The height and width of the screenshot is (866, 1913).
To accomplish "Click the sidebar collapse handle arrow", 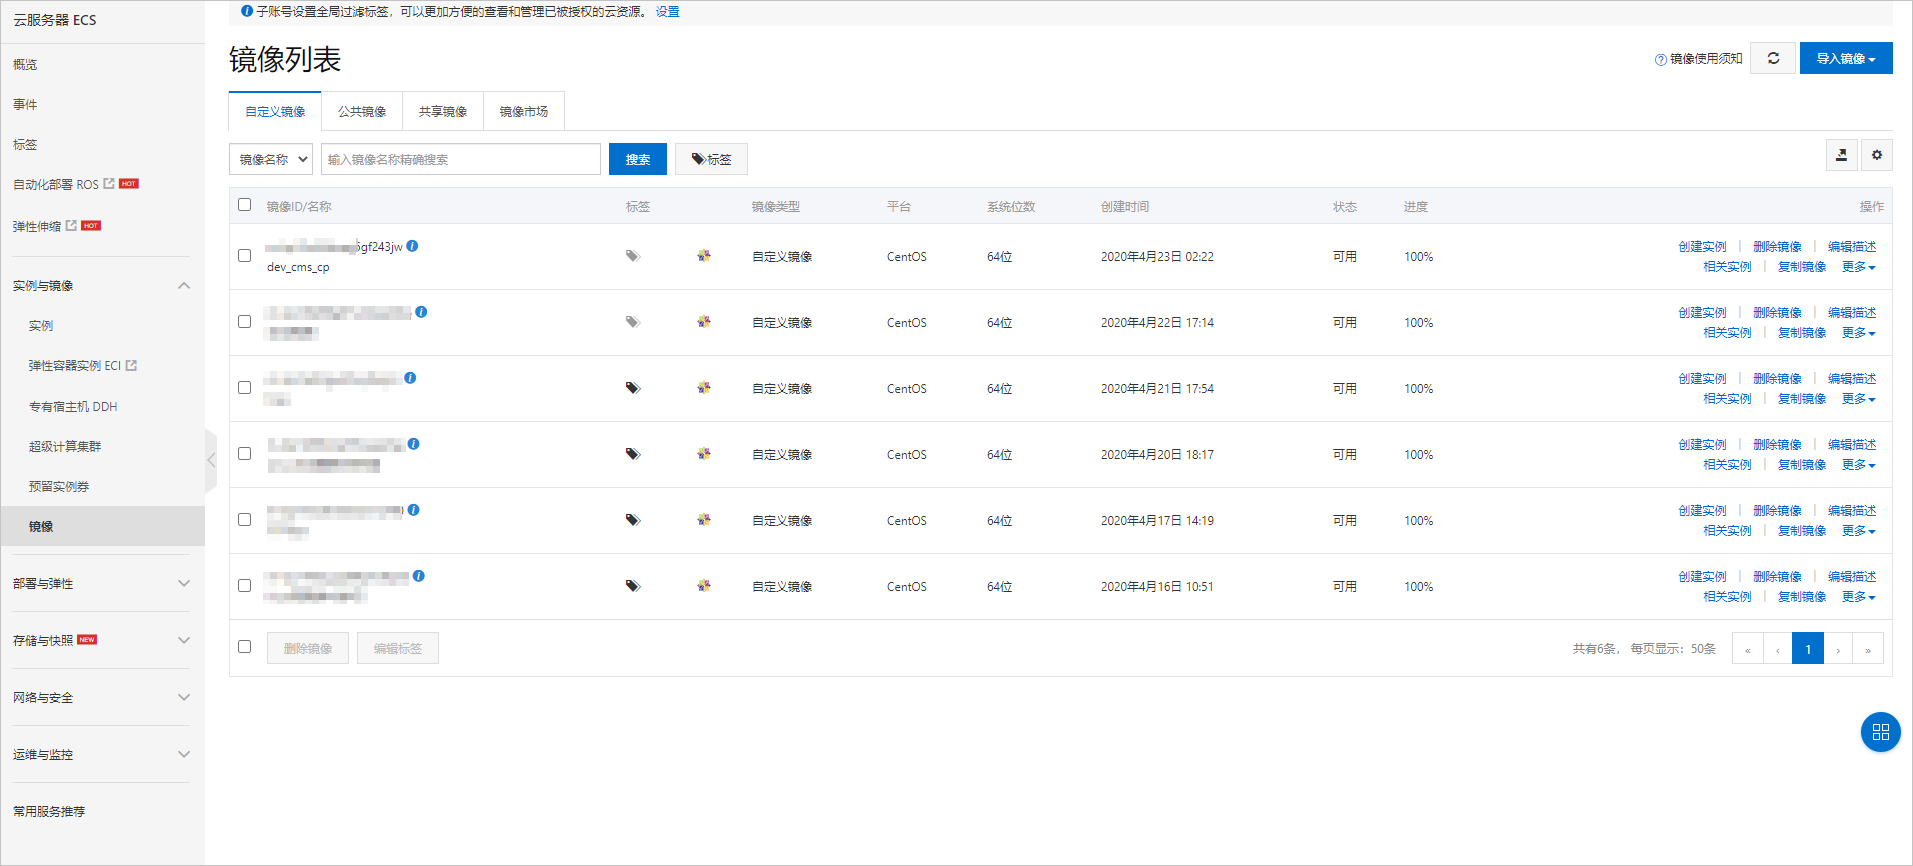I will [211, 460].
